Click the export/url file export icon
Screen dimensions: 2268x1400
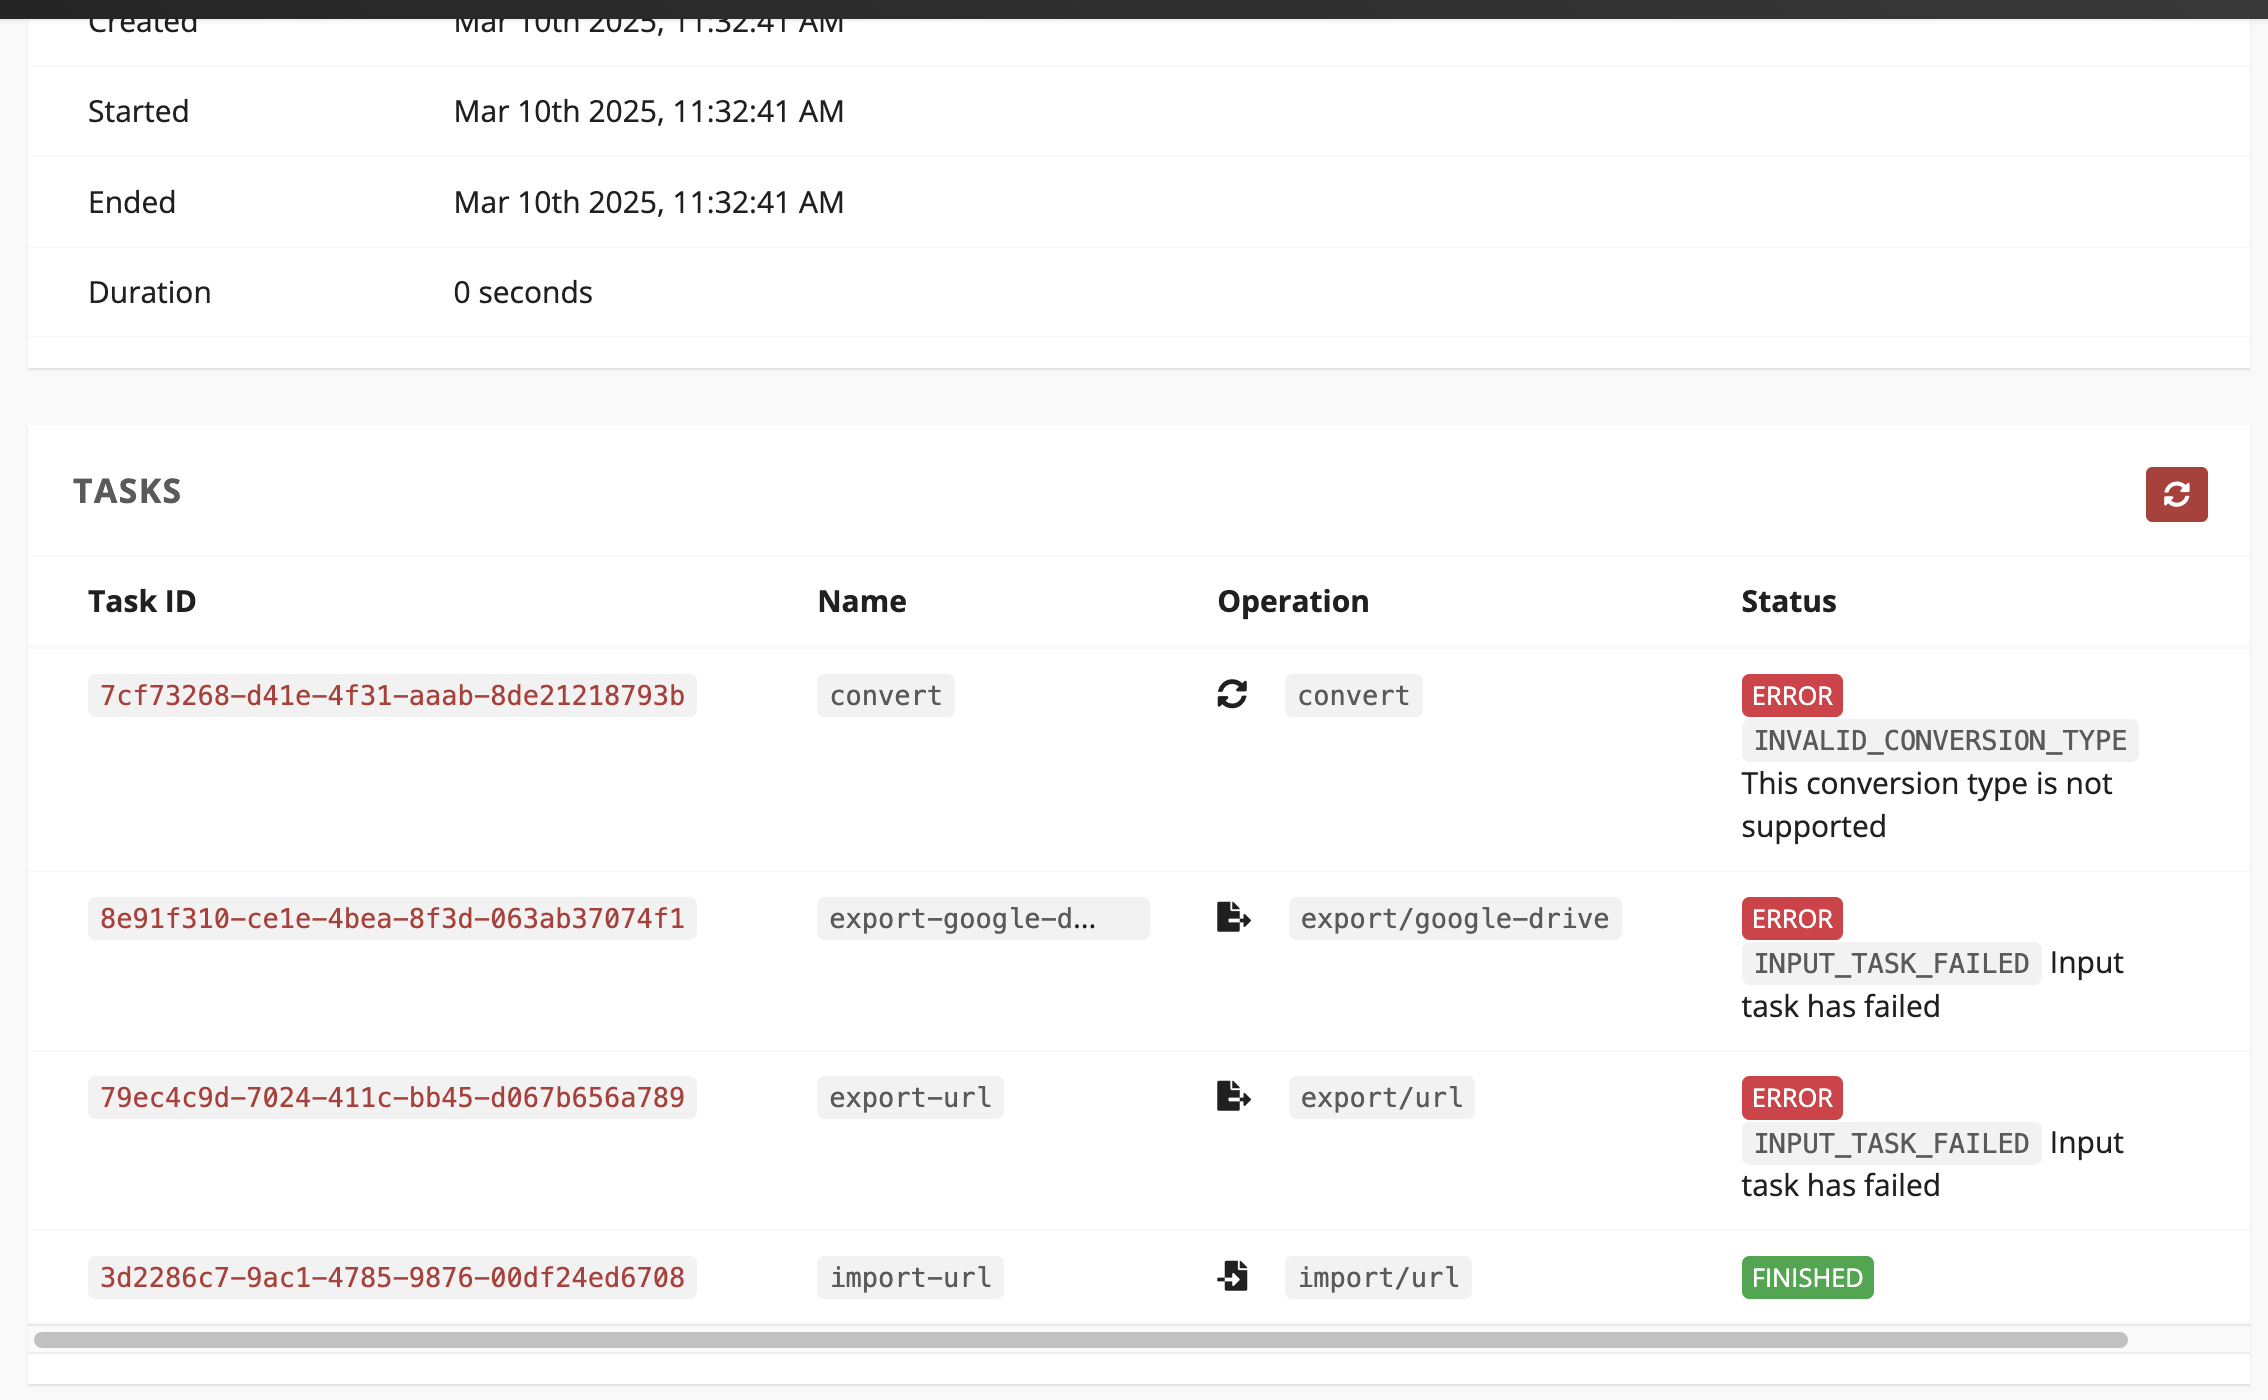[1232, 1096]
